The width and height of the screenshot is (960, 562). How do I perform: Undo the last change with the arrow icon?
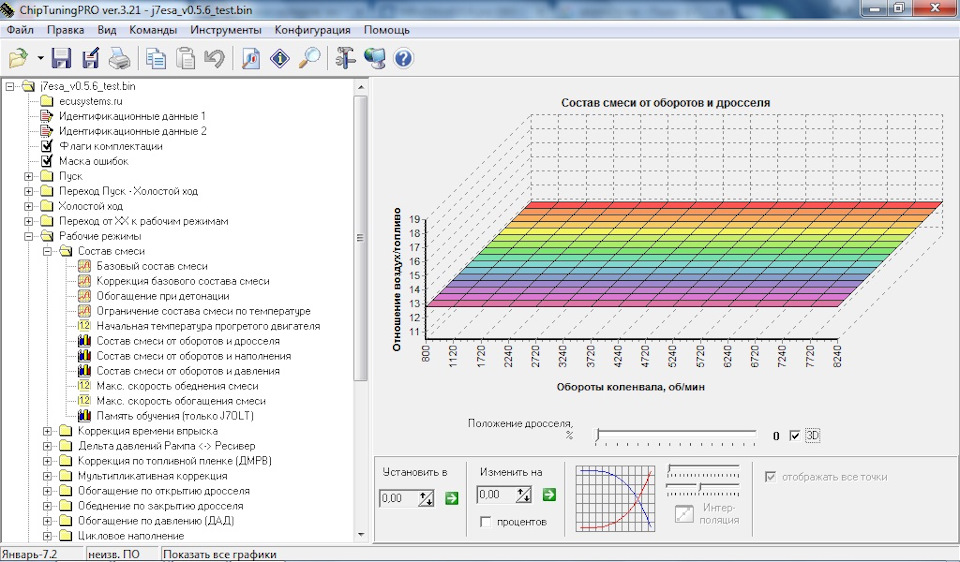click(x=214, y=59)
